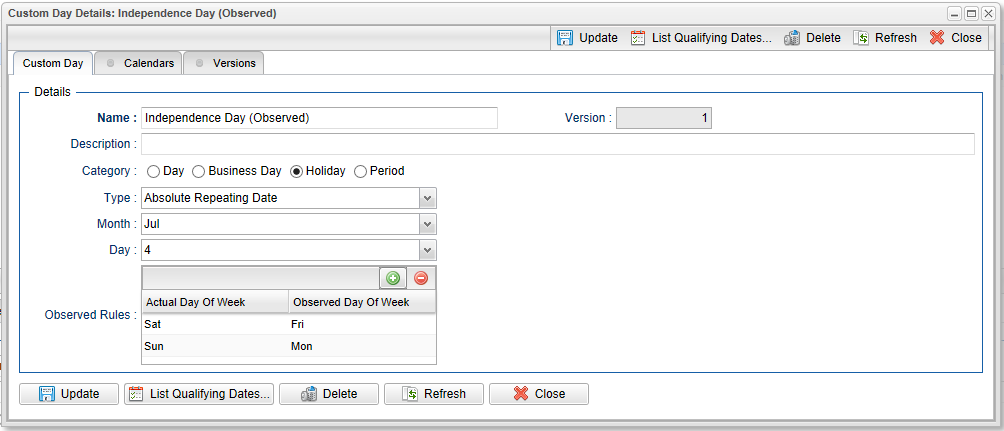Click the red X Close toolbar icon
Viewport: 1004px width, 431px height.
(x=937, y=38)
